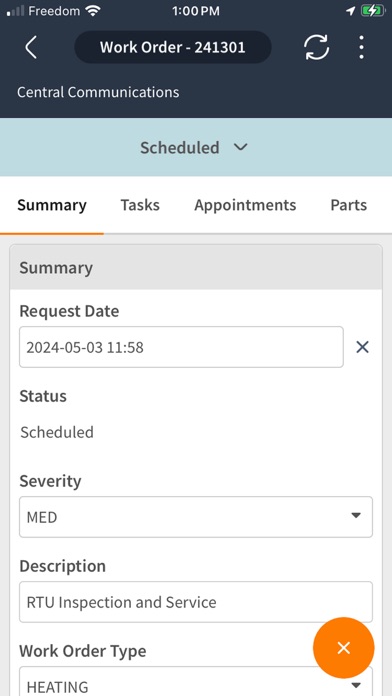392x696 pixels.
Task: Open the three-dot overflow menu
Action: click(361, 47)
